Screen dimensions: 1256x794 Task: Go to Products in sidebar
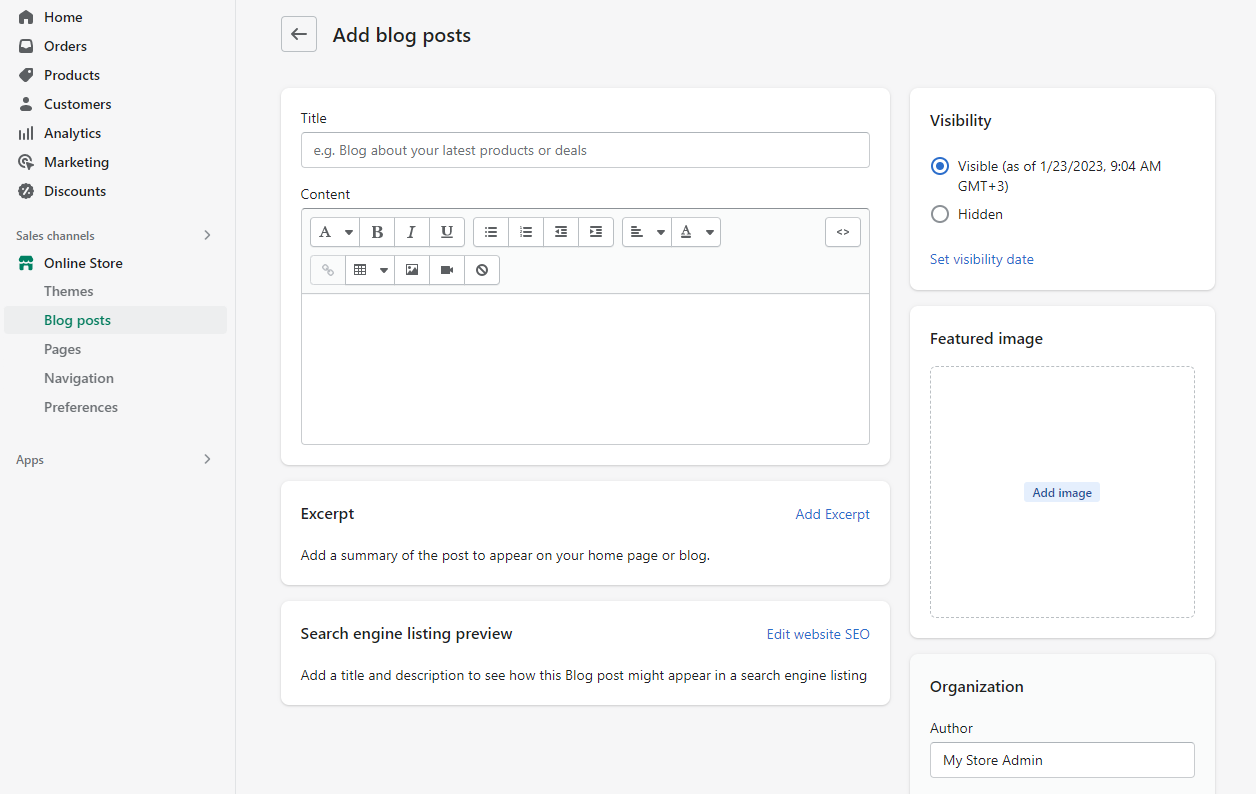[72, 75]
